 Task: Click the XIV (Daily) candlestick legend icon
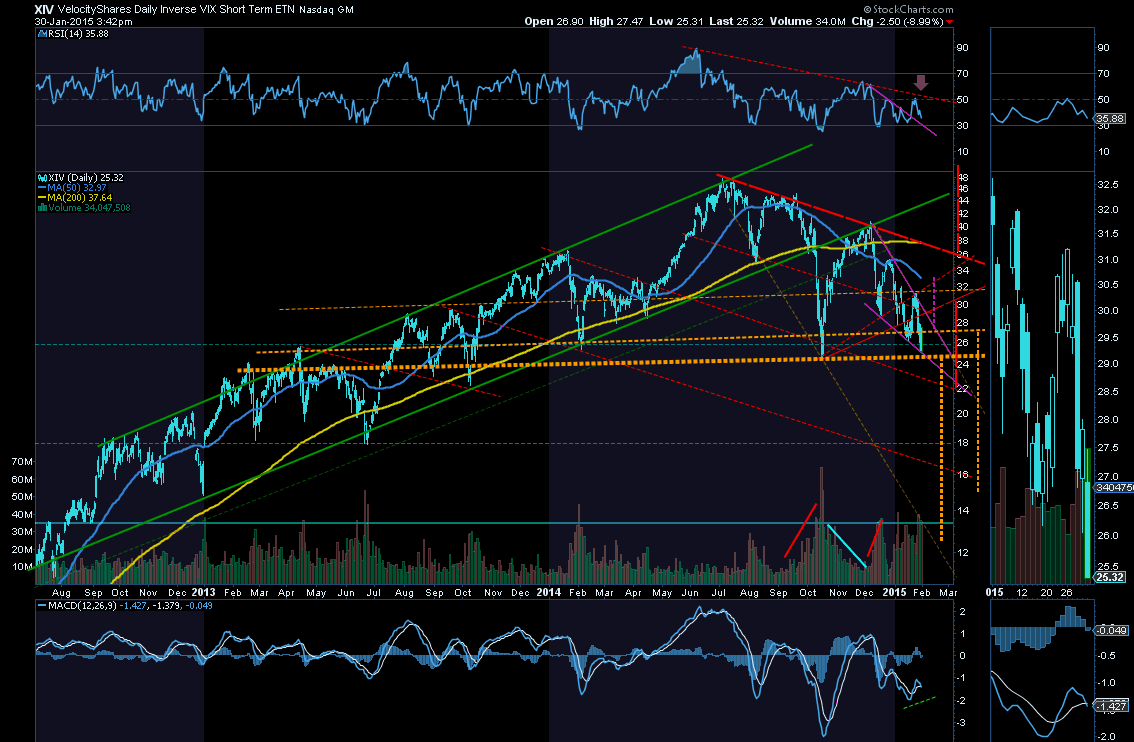(x=43, y=177)
